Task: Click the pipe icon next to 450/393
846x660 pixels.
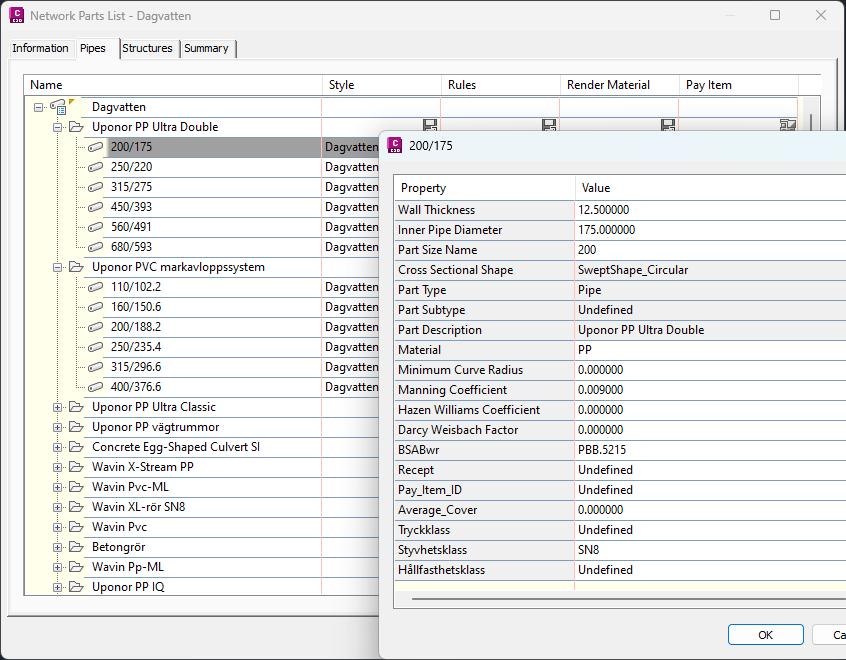Action: coord(95,207)
